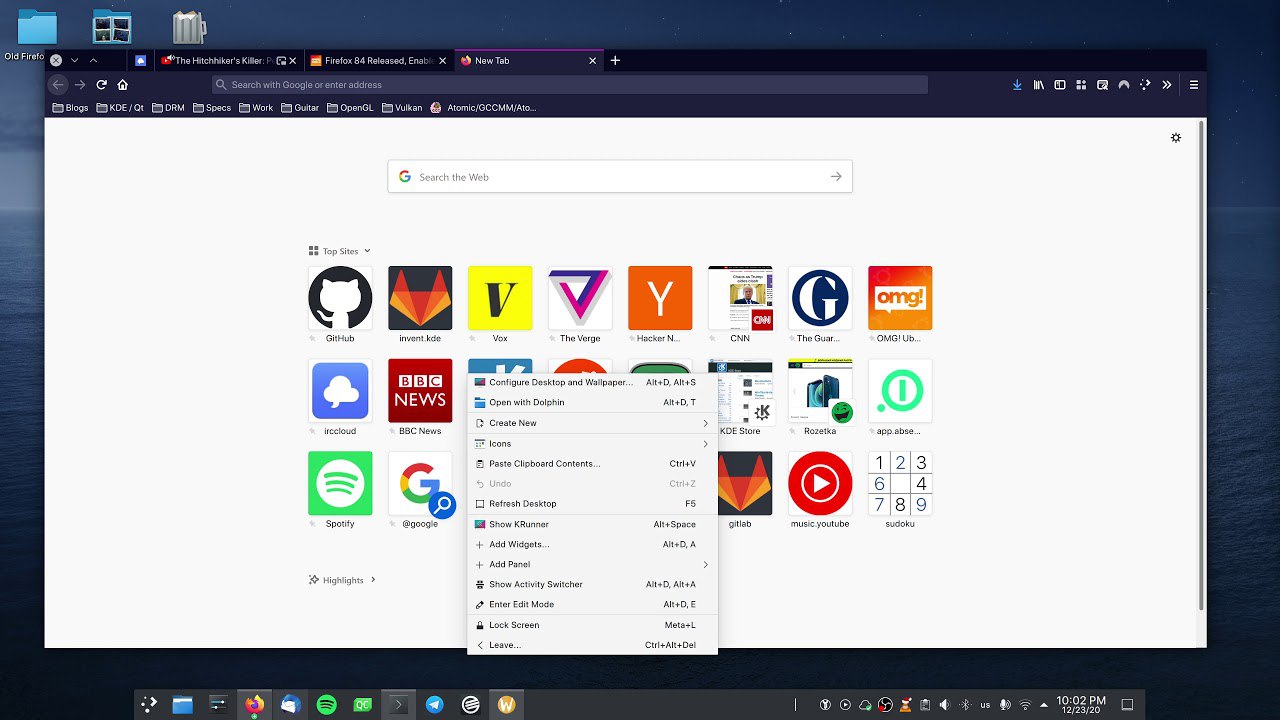This screenshot has height=720, width=1280.
Task: Select Leave menu entry
Action: pos(592,645)
